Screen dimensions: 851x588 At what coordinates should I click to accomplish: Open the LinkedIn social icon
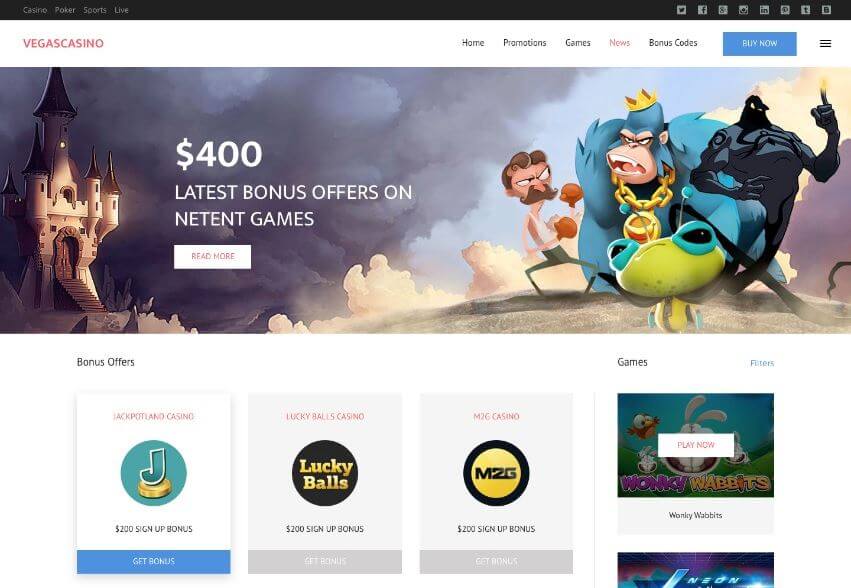click(x=764, y=10)
